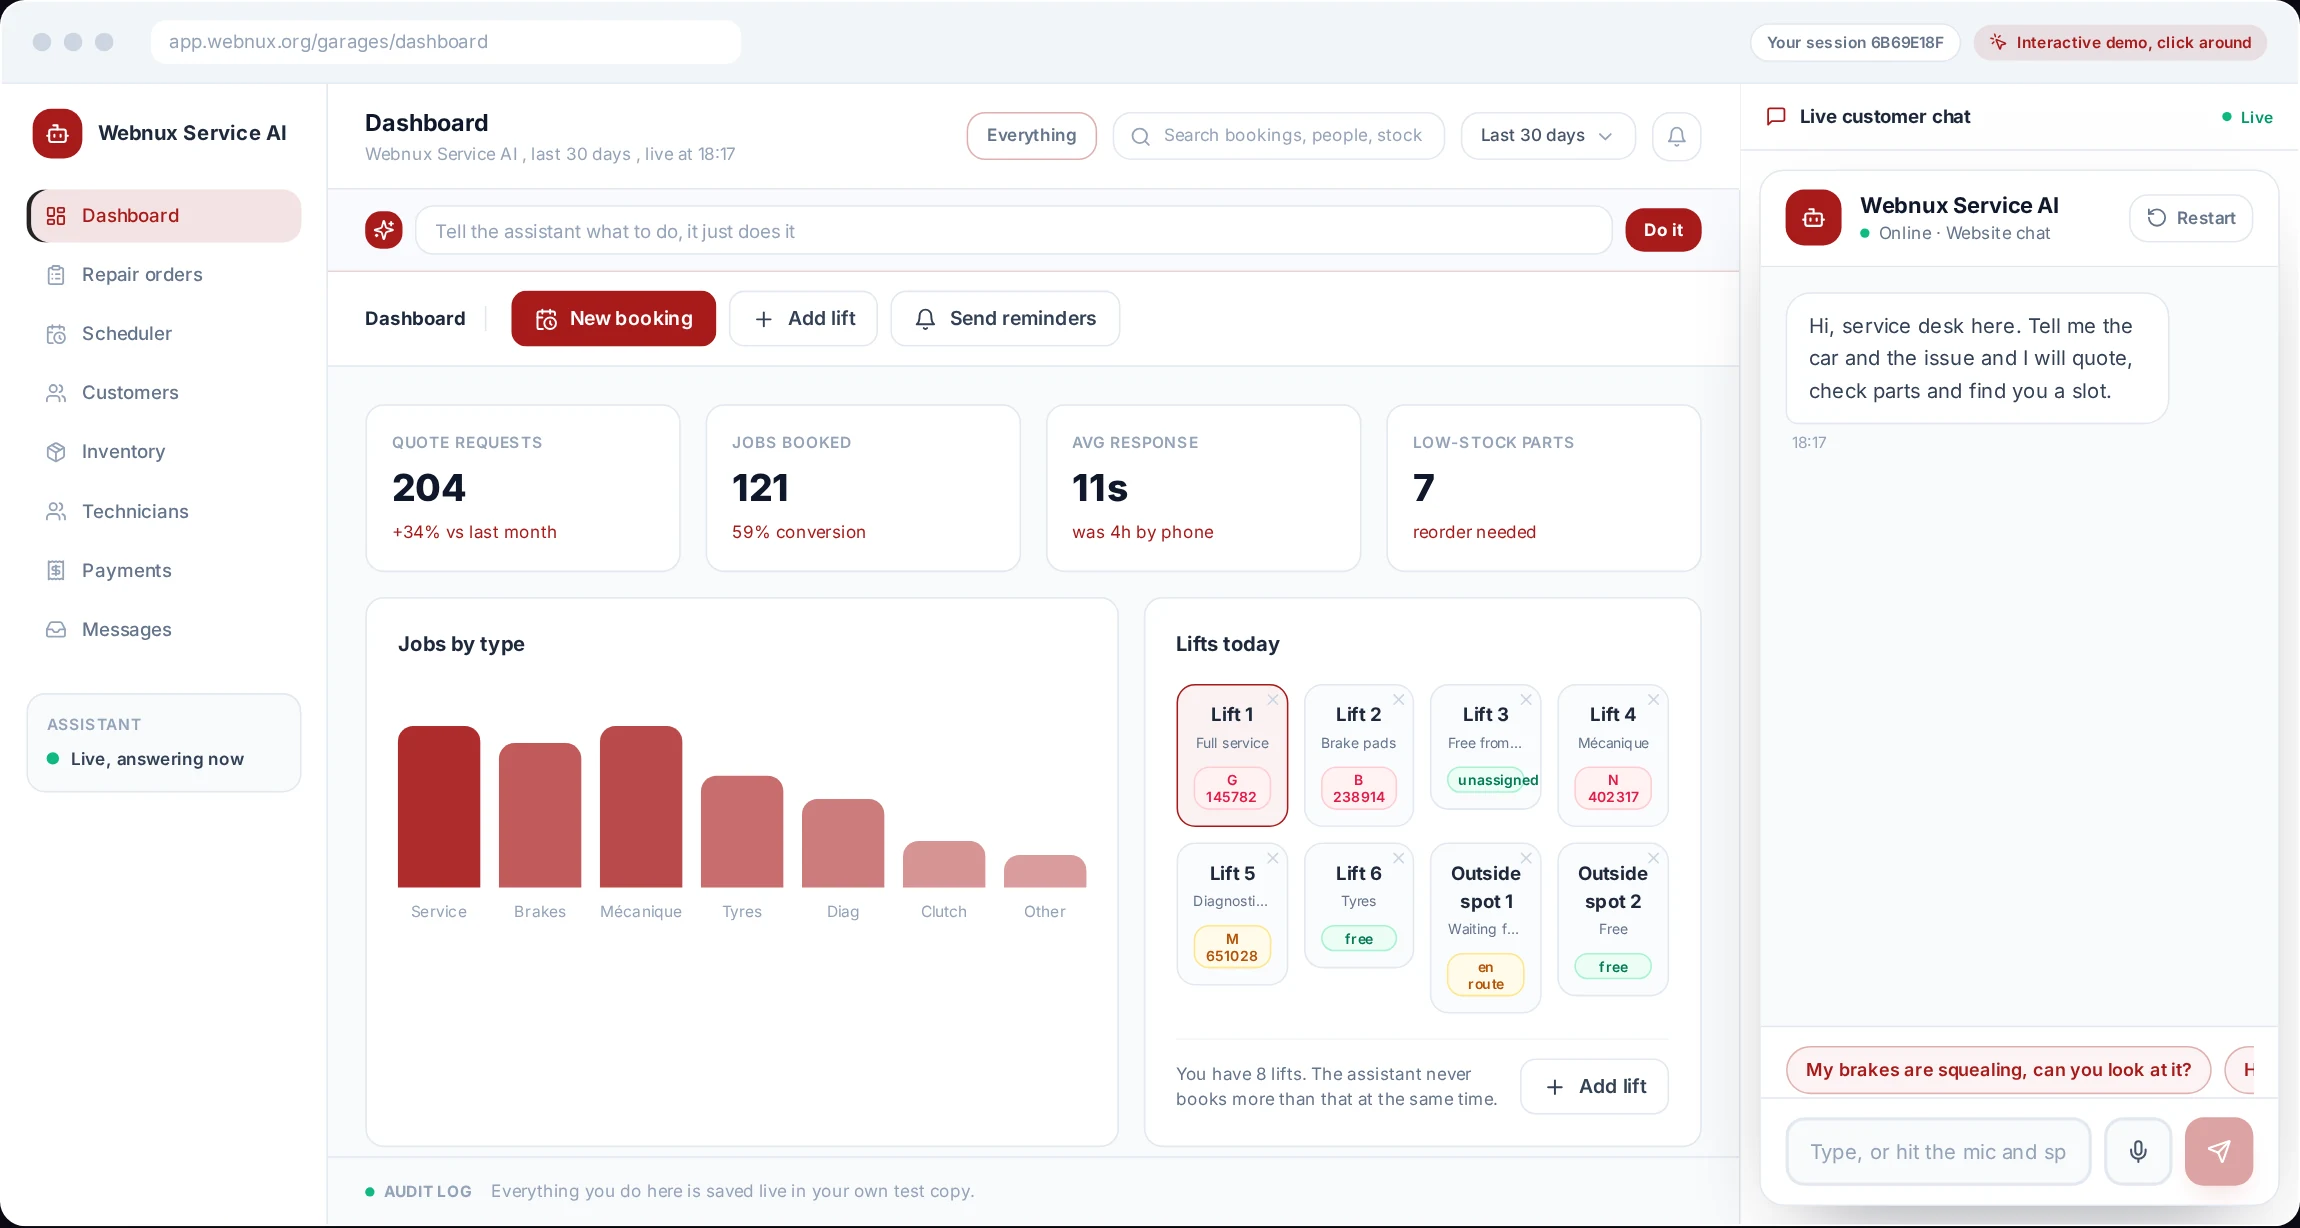This screenshot has height=1228, width=2300.
Task: Click free badge on Outside spot 2
Action: [1613, 967]
